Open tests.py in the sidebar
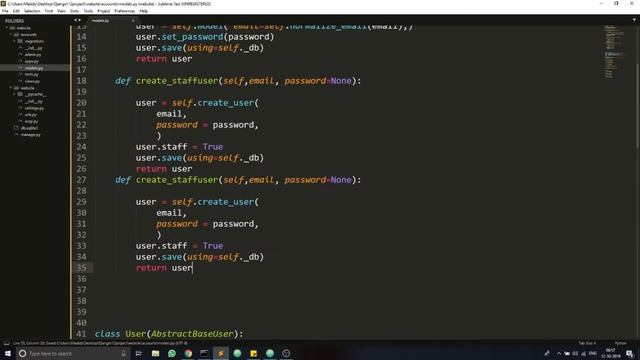 click(x=32, y=75)
